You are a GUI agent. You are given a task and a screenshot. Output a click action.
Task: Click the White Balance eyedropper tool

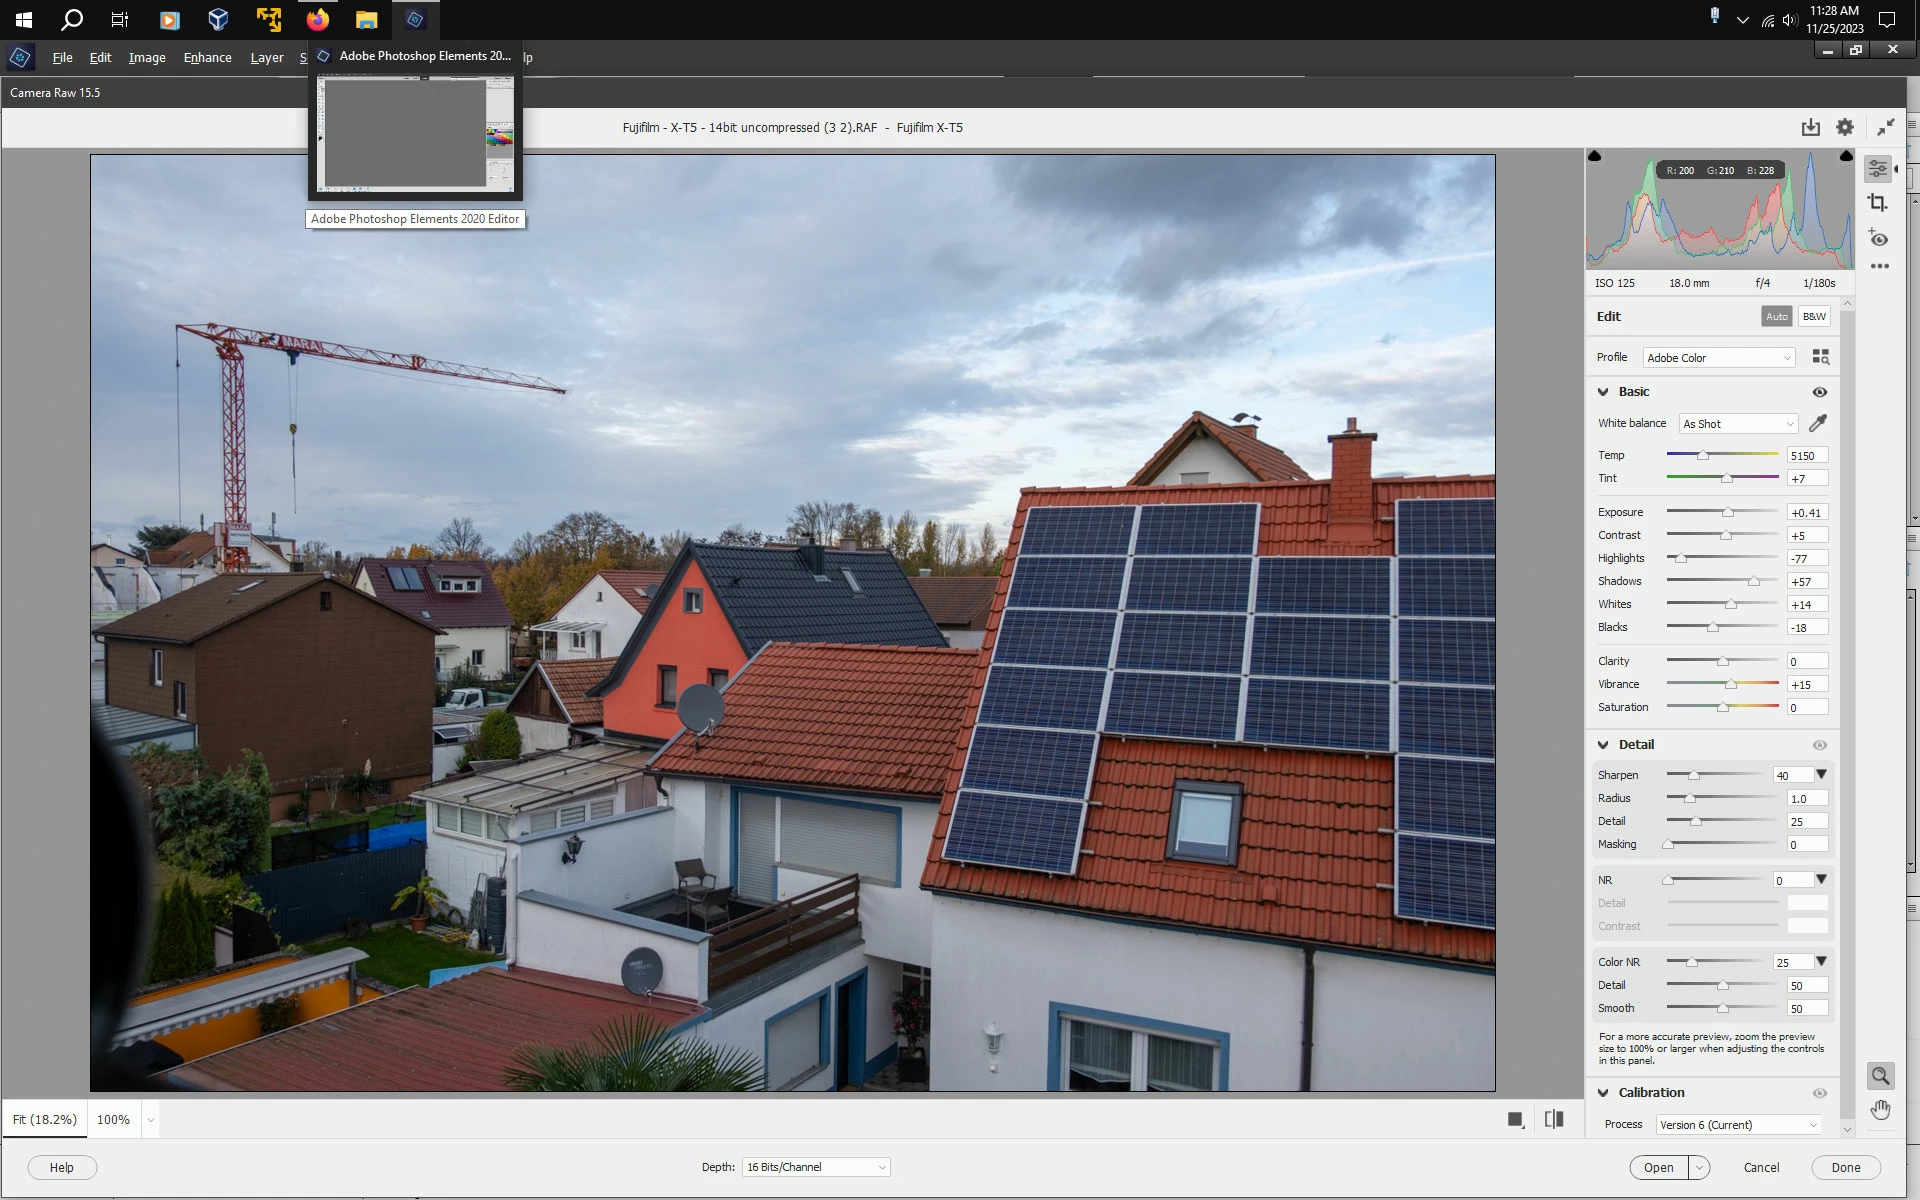(x=1817, y=424)
